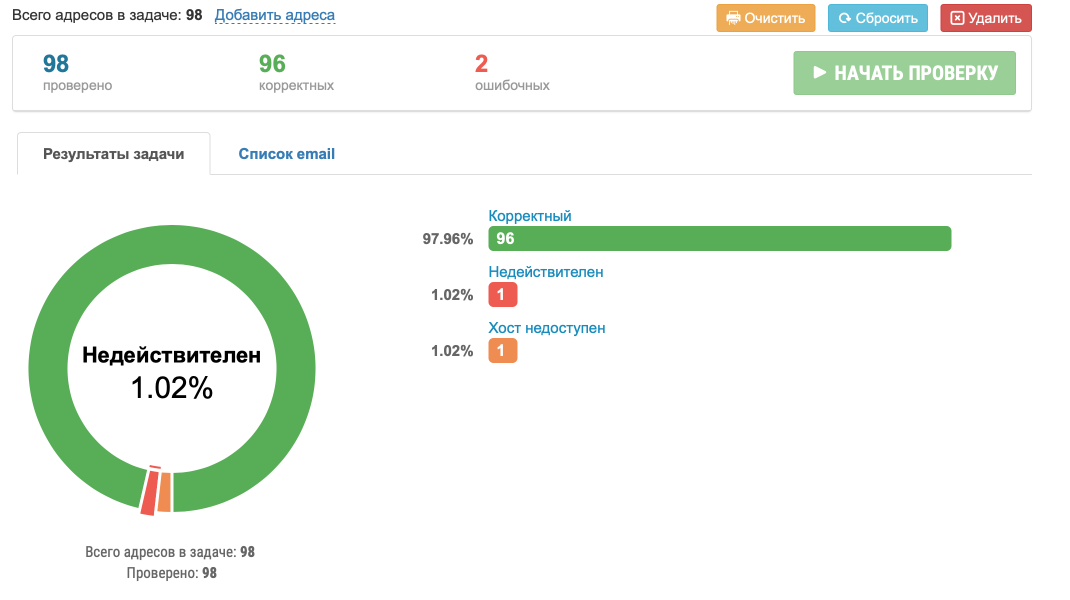Click the 2 ошибочных counter
This screenshot has height=600, width=1070.
click(x=482, y=65)
